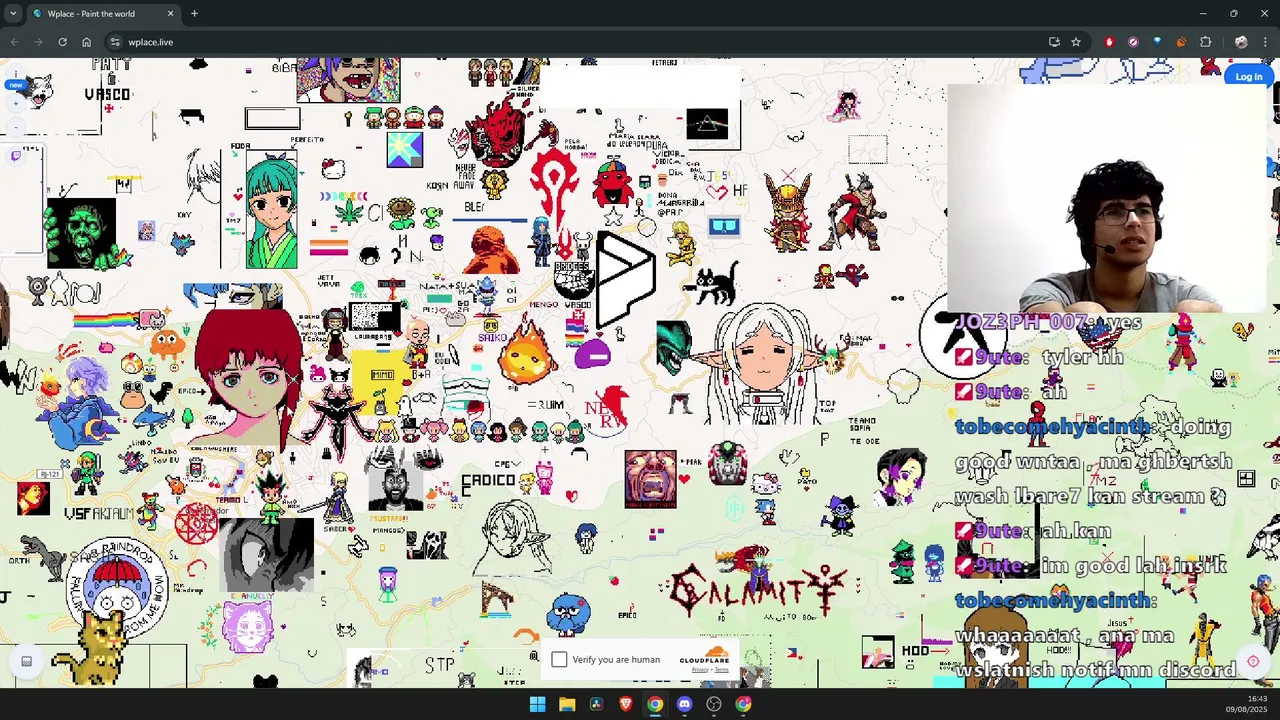The height and width of the screenshot is (720, 1280).
Task: Click the blue gem extension icon
Action: pos(1157,42)
